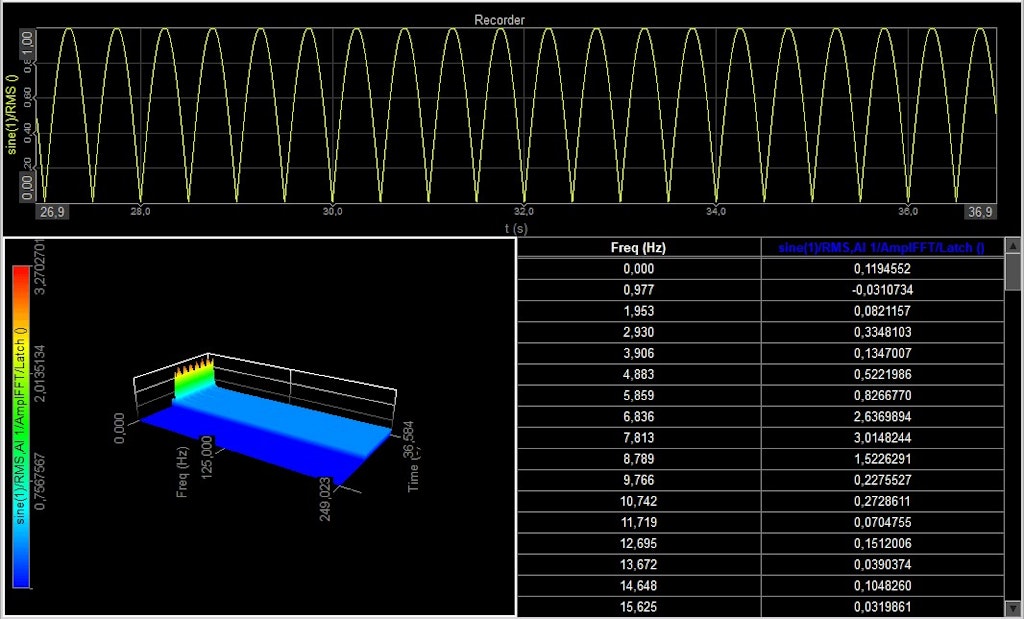Viewport: 1024px width, 619px height.
Task: Select frequency cell 5,859
Action: [639, 395]
